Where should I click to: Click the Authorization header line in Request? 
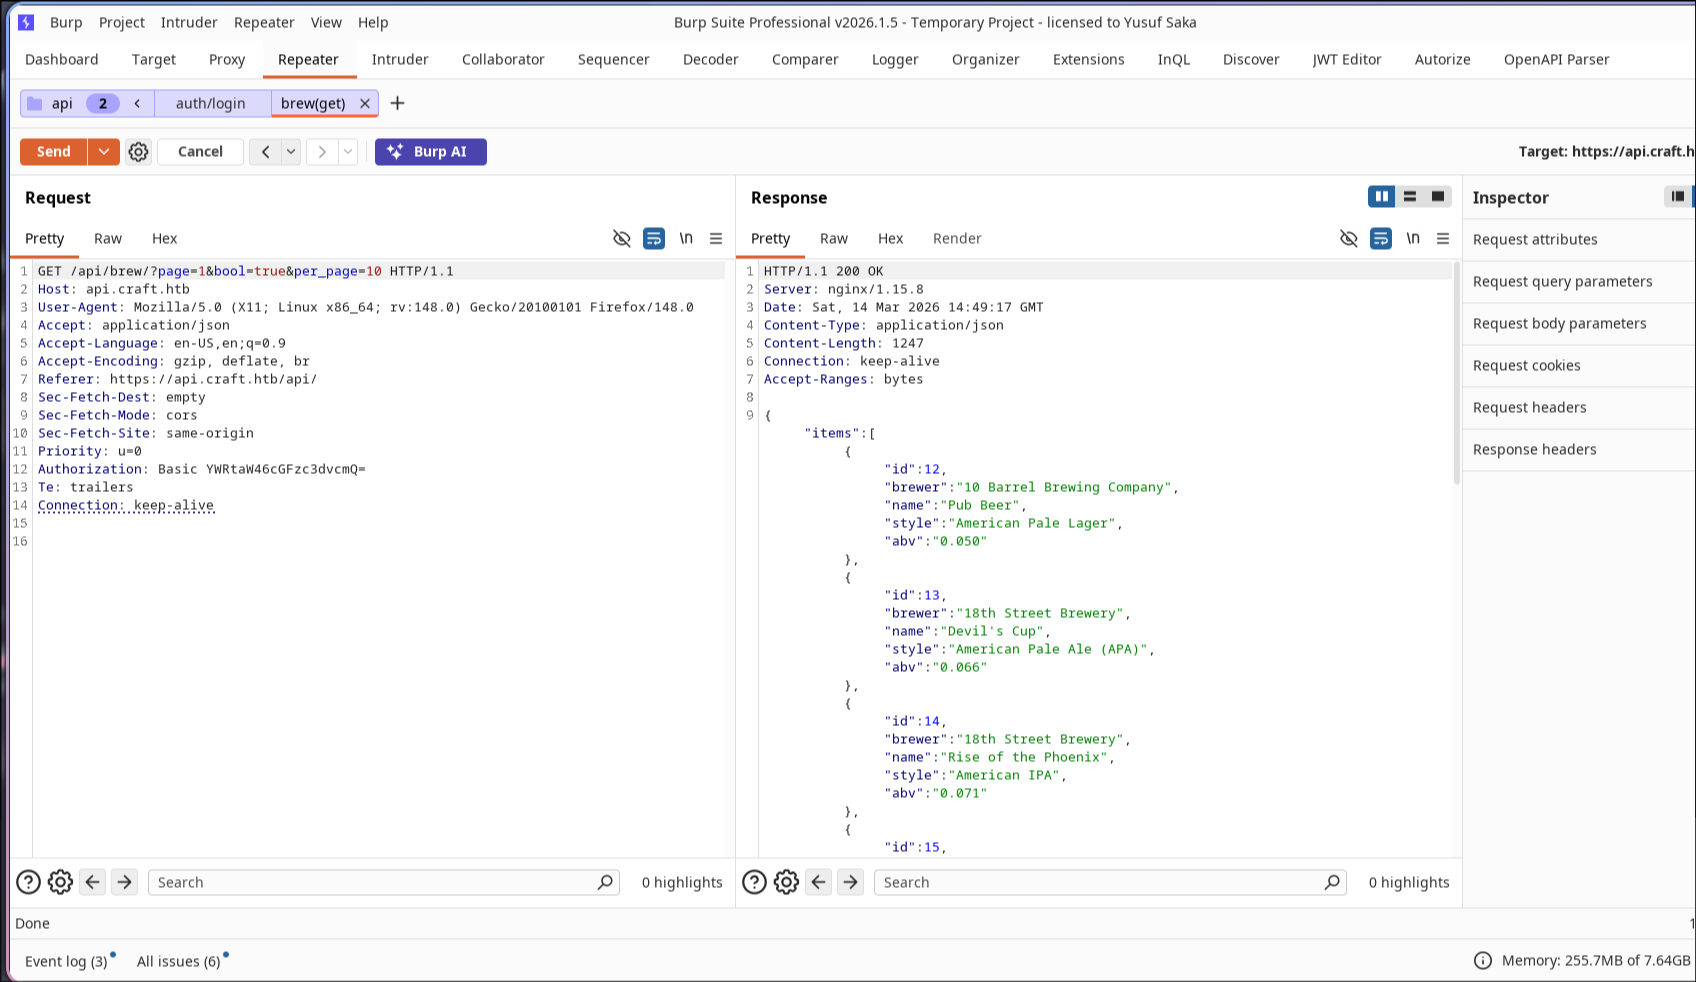(x=202, y=469)
